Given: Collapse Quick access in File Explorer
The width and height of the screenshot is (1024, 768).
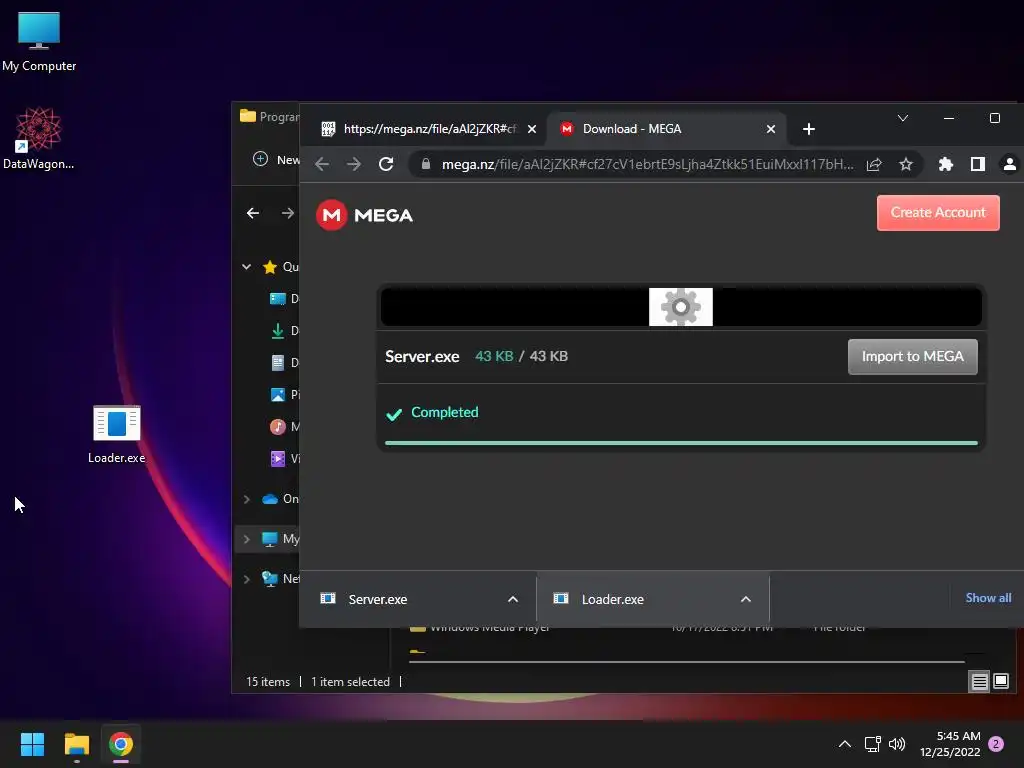Looking at the screenshot, I should (x=246, y=266).
